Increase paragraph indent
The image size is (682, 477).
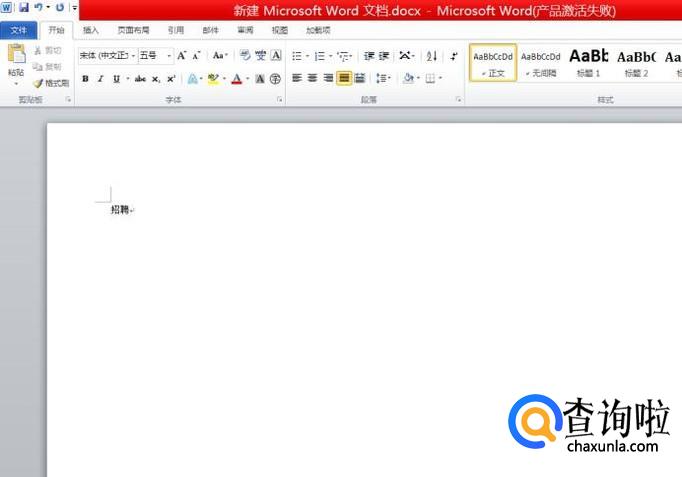[384, 56]
